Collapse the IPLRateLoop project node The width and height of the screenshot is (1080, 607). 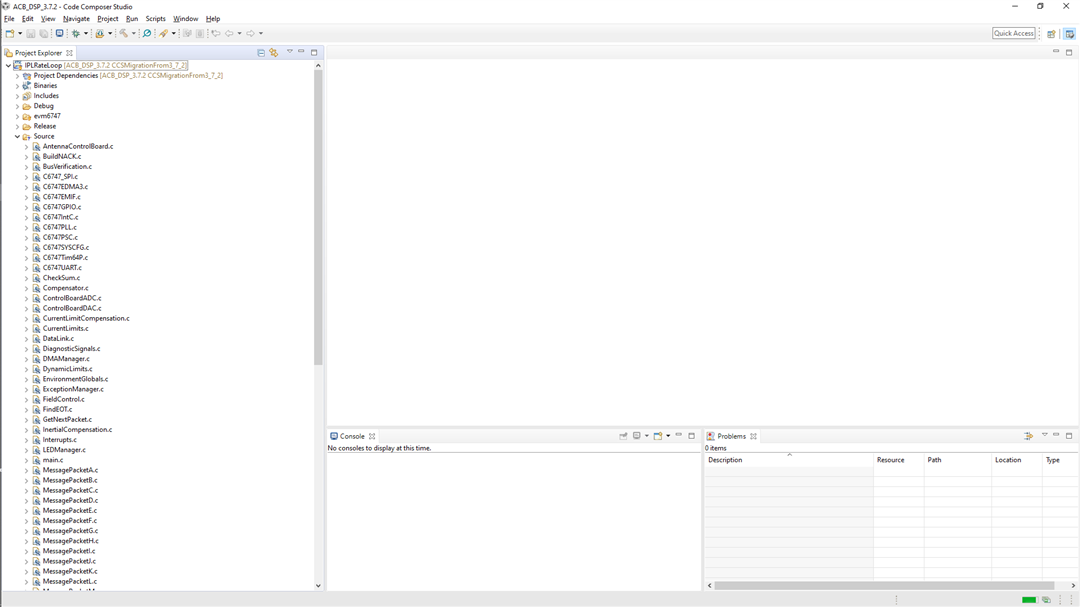click(8, 65)
